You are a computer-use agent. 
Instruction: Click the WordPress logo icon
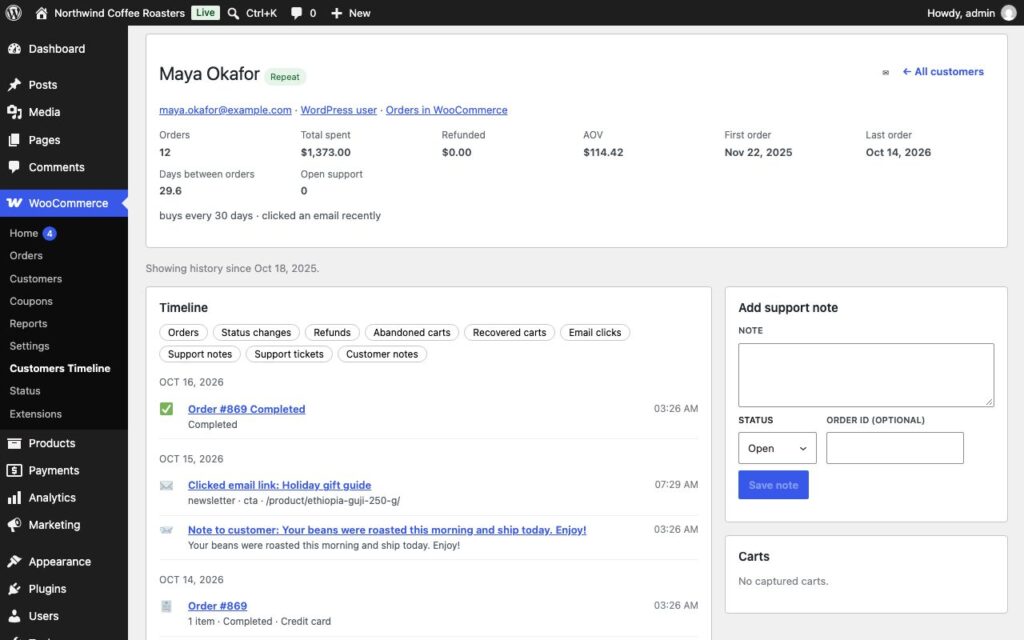(x=14, y=13)
